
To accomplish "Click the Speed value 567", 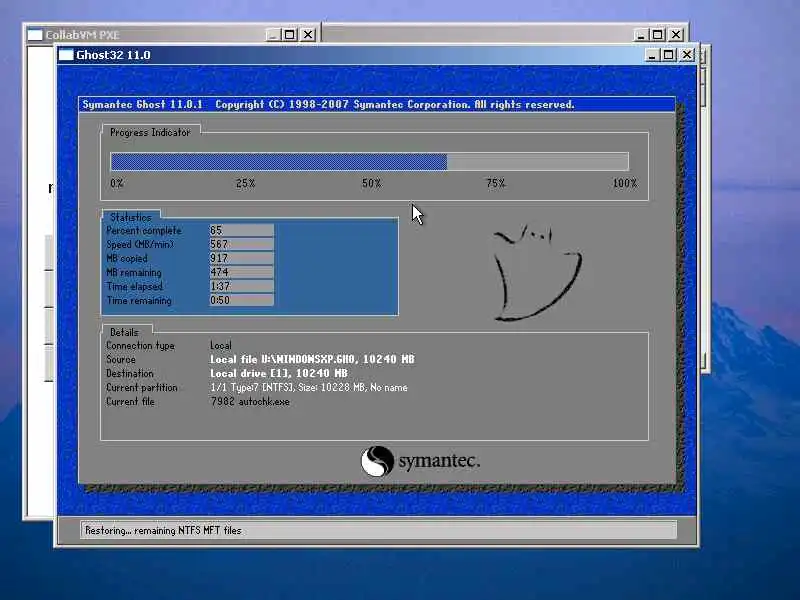I will pos(241,244).
